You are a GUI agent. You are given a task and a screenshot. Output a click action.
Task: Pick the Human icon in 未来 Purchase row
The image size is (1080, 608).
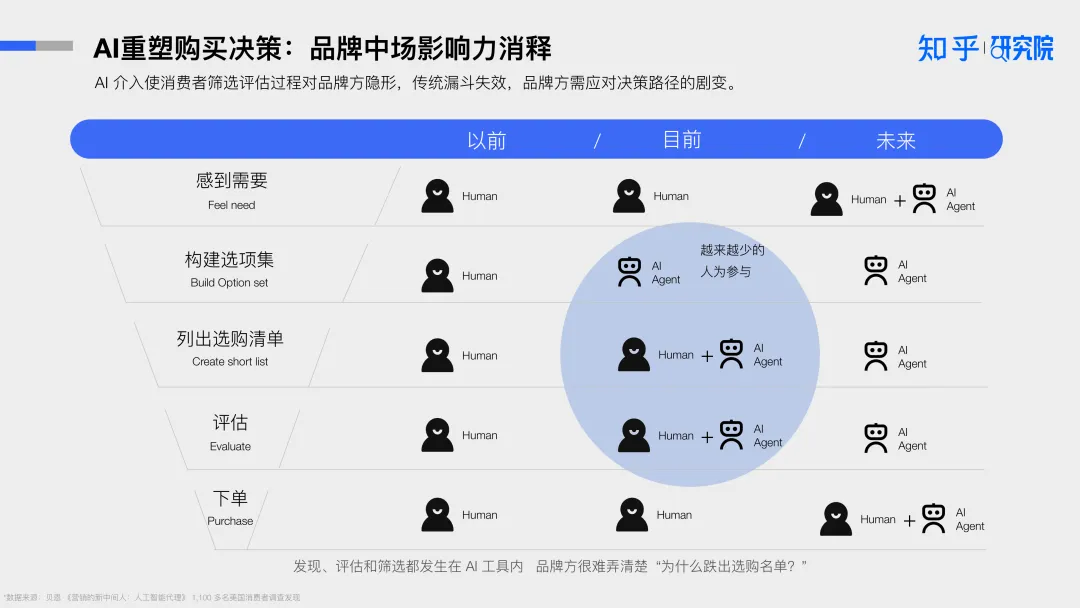[836, 519]
